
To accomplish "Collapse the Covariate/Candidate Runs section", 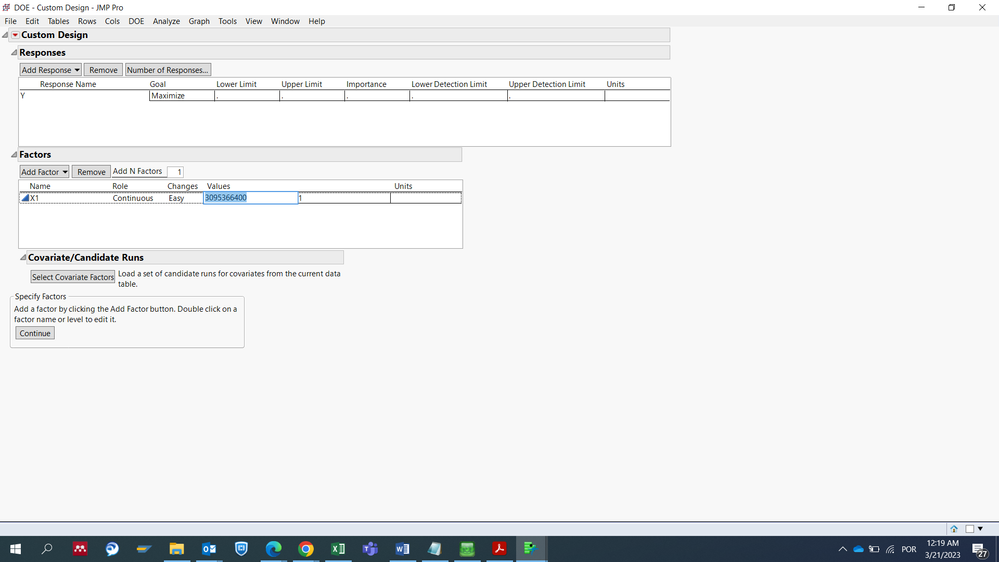I will click(23, 257).
